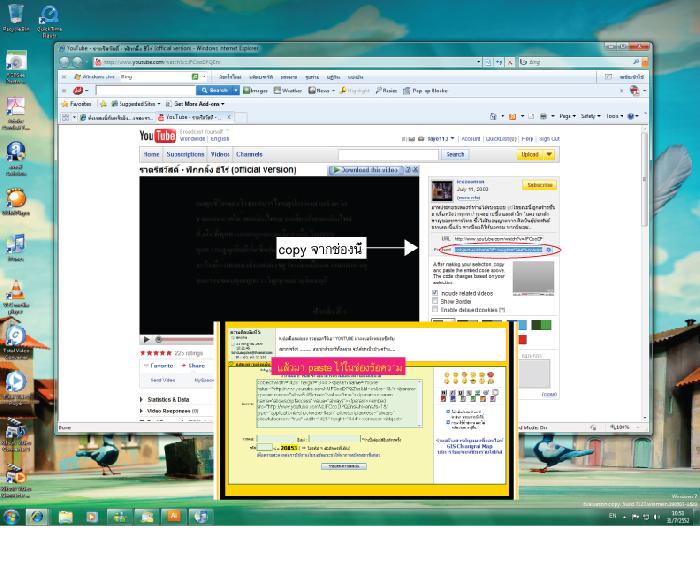Image resolution: width=700 pixels, height=580 pixels.
Task: Click the YouTube logo
Action: click(x=158, y=136)
